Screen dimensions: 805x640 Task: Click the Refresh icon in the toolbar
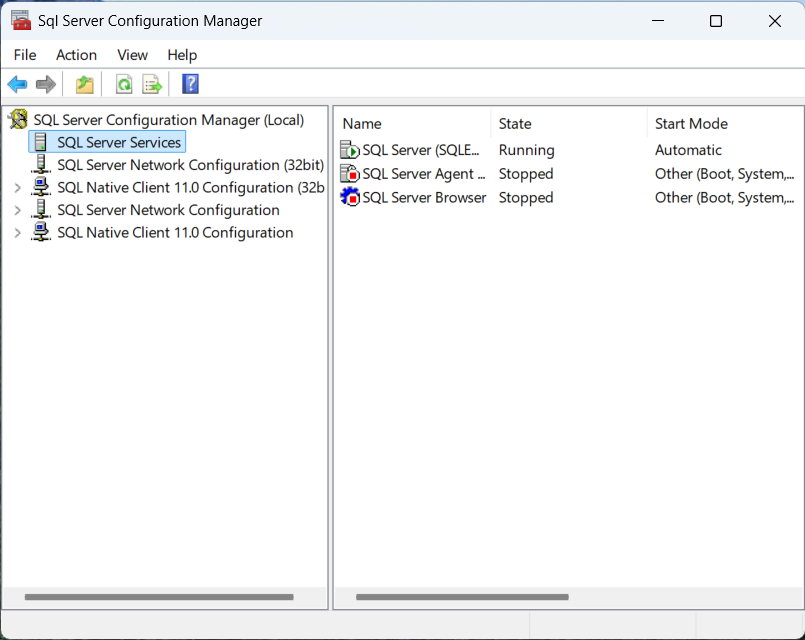[122, 84]
